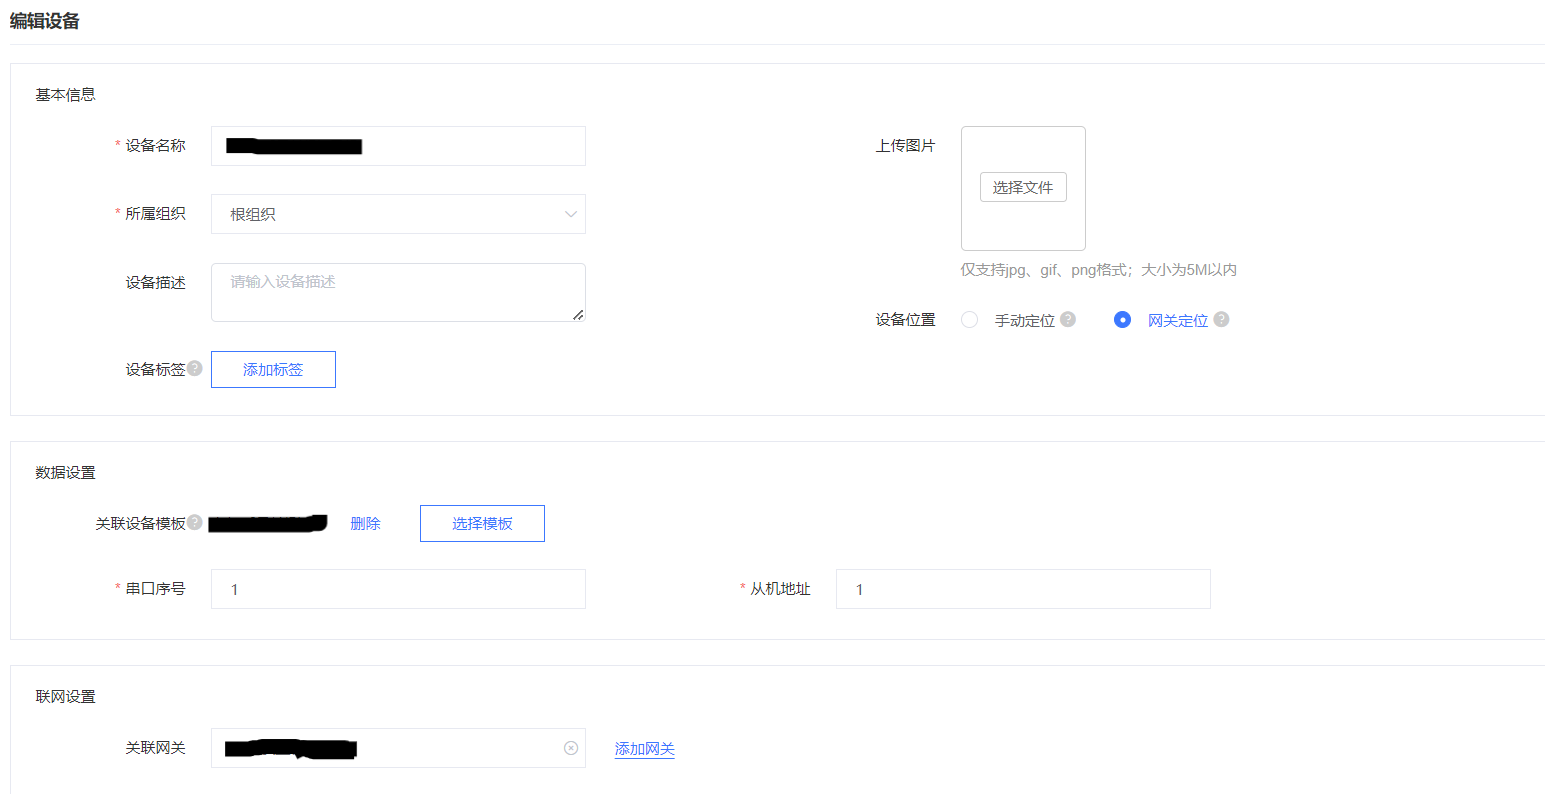Click the 删除 link to remove the template
Image resolution: width=1545 pixels, height=794 pixels.
(x=366, y=523)
